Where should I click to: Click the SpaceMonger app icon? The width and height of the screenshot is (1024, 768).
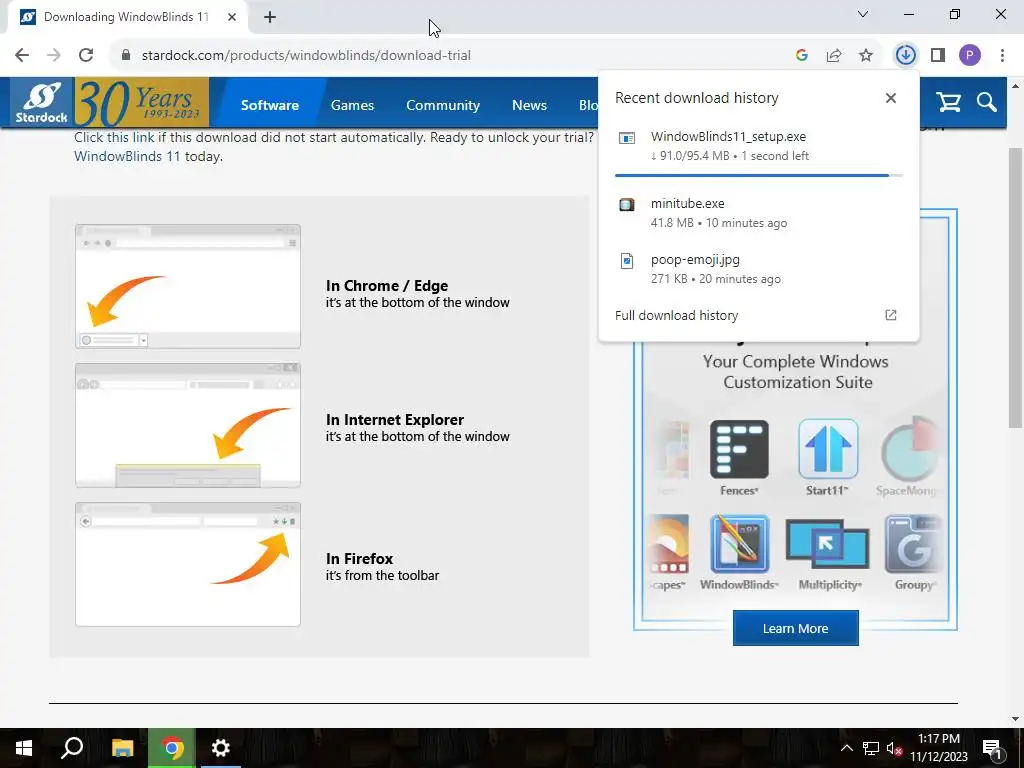[910, 450]
